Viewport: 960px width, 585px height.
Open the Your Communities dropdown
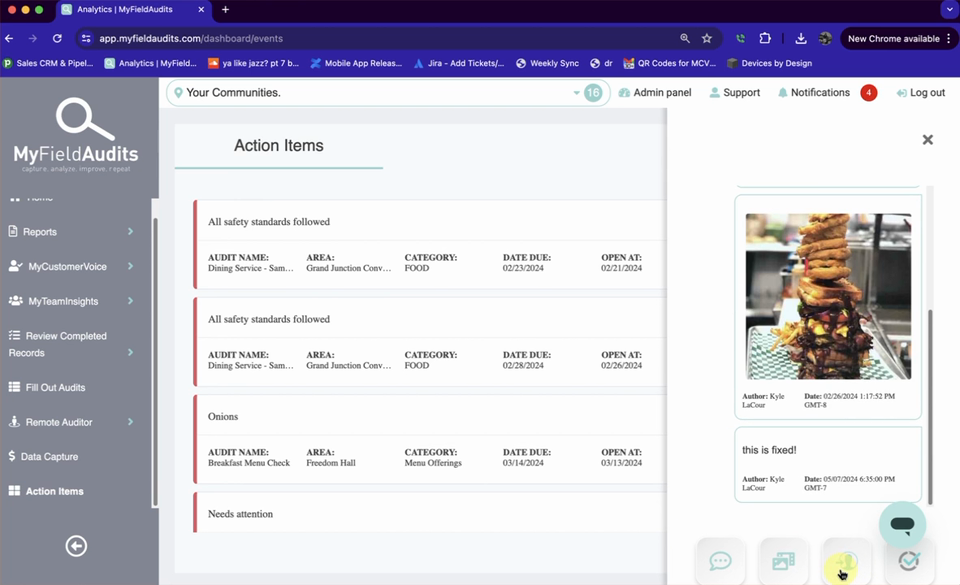388,92
